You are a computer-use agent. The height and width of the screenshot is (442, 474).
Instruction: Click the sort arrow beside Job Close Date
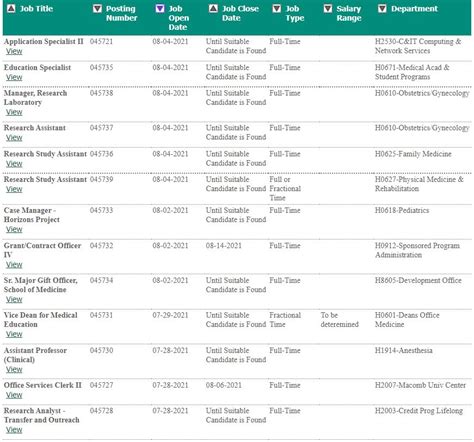click(x=213, y=9)
